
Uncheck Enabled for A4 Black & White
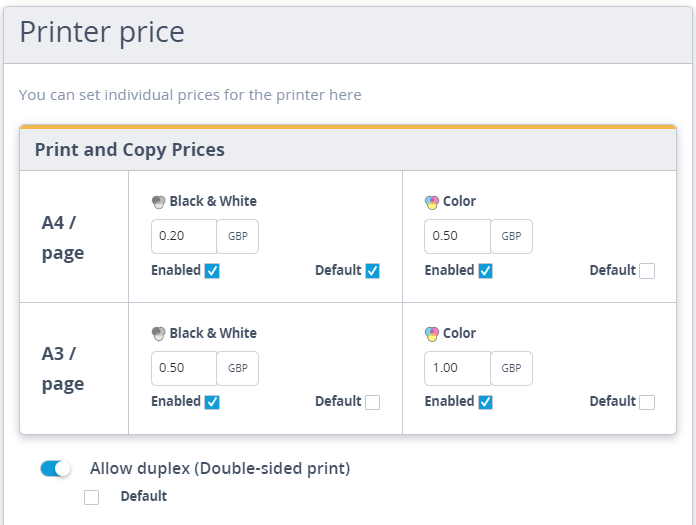[212, 271]
